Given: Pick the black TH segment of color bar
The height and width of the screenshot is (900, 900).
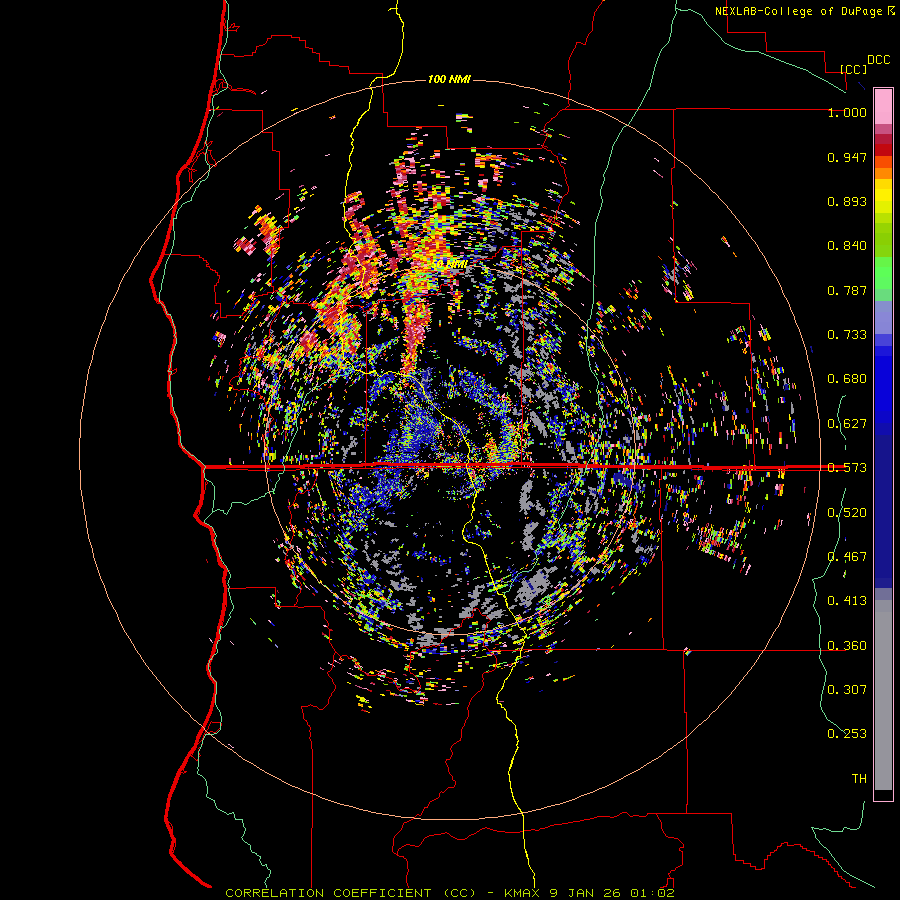Looking at the screenshot, I should [883, 794].
